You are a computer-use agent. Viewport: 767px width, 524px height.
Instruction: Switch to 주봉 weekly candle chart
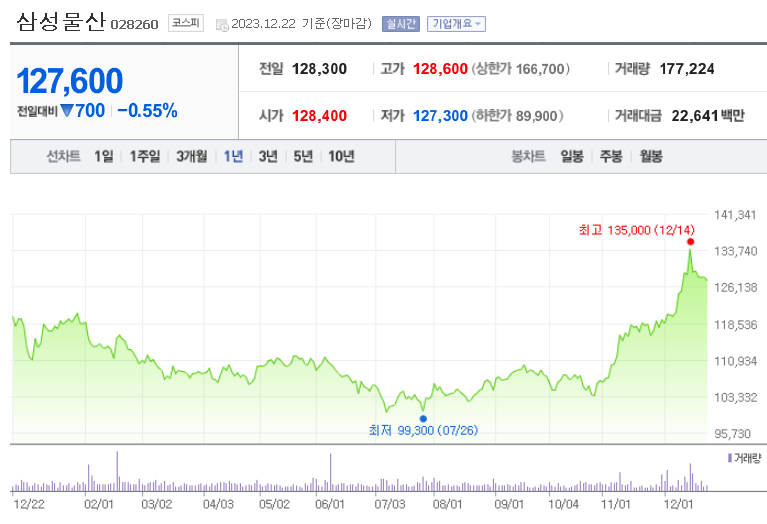(x=611, y=157)
